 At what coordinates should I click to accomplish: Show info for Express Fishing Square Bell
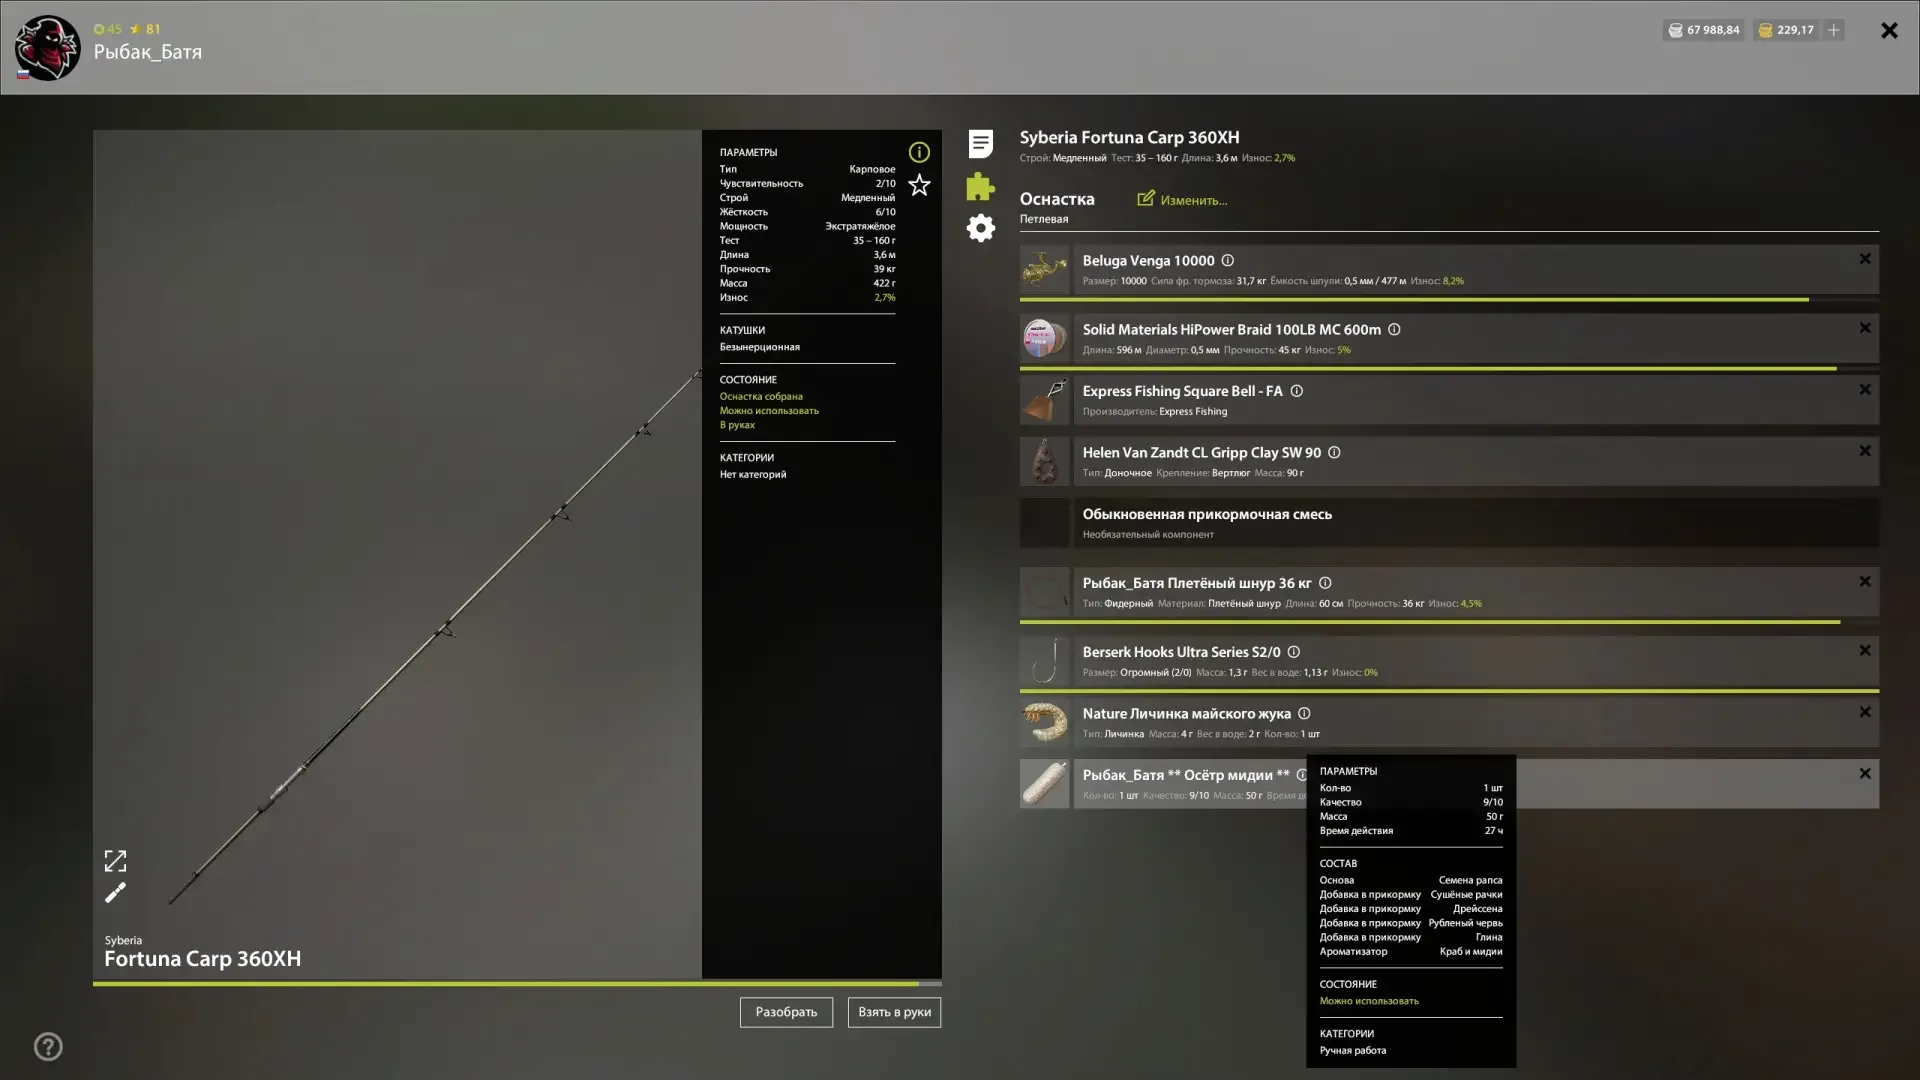(1296, 392)
